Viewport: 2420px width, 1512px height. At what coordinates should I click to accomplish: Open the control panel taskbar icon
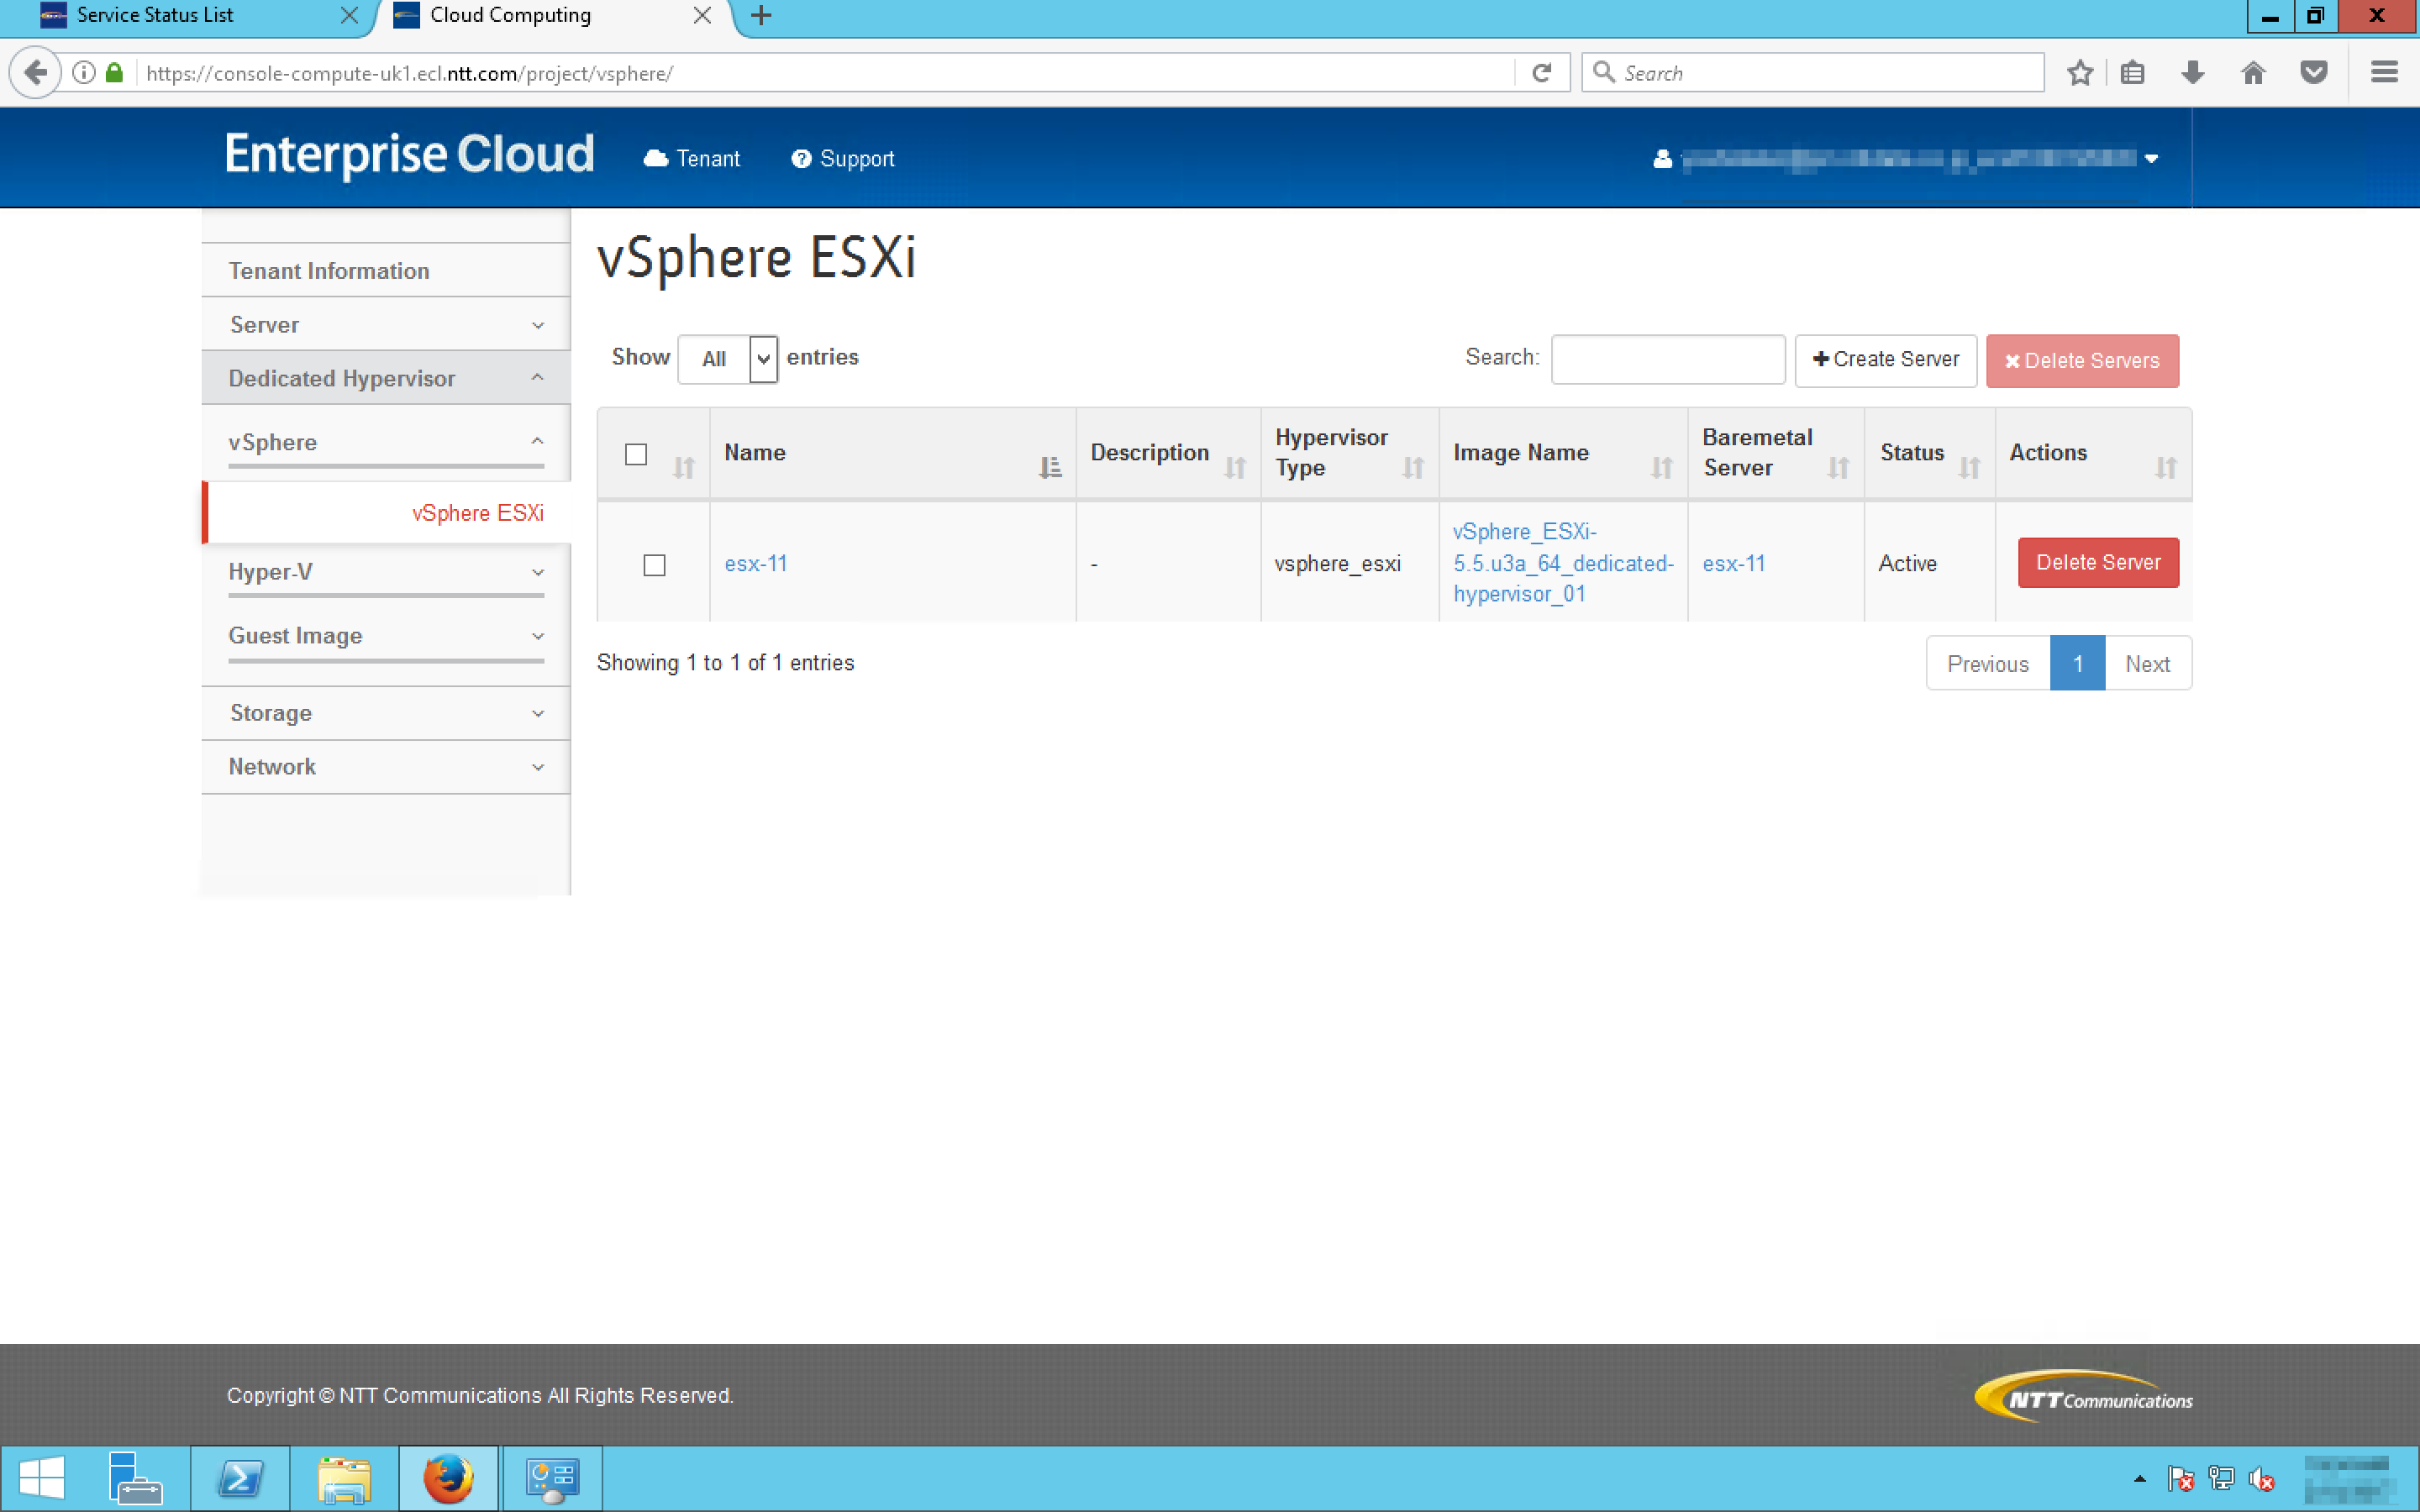point(552,1478)
